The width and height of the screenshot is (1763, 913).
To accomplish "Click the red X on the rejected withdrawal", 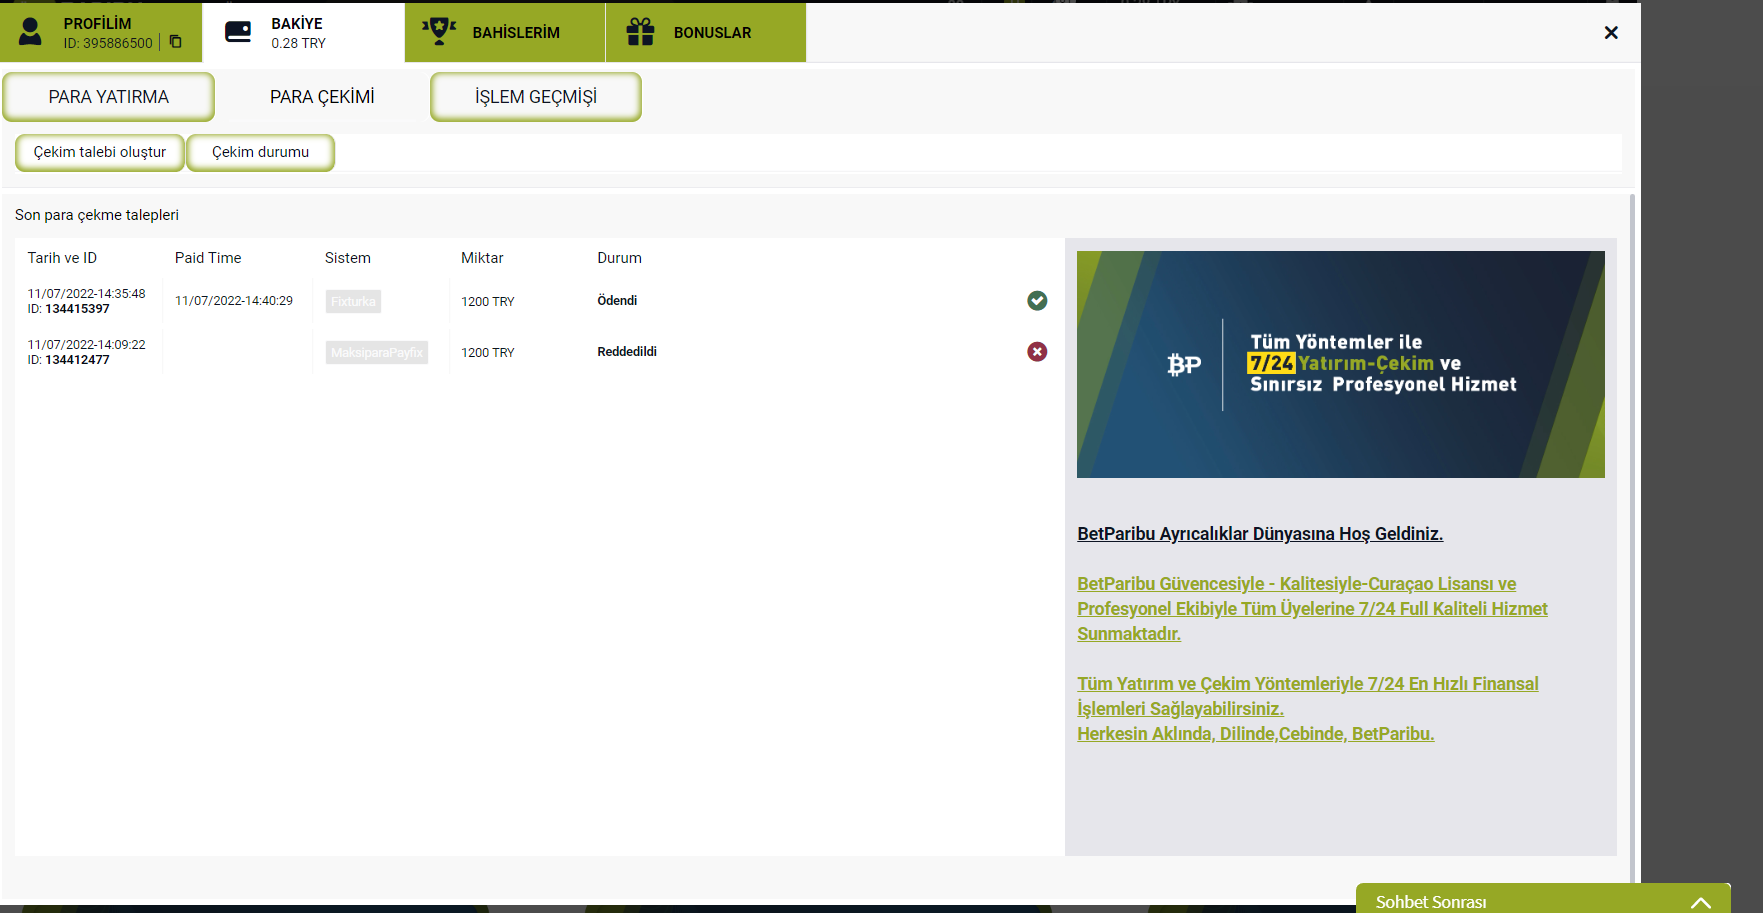I will click(x=1037, y=352).
